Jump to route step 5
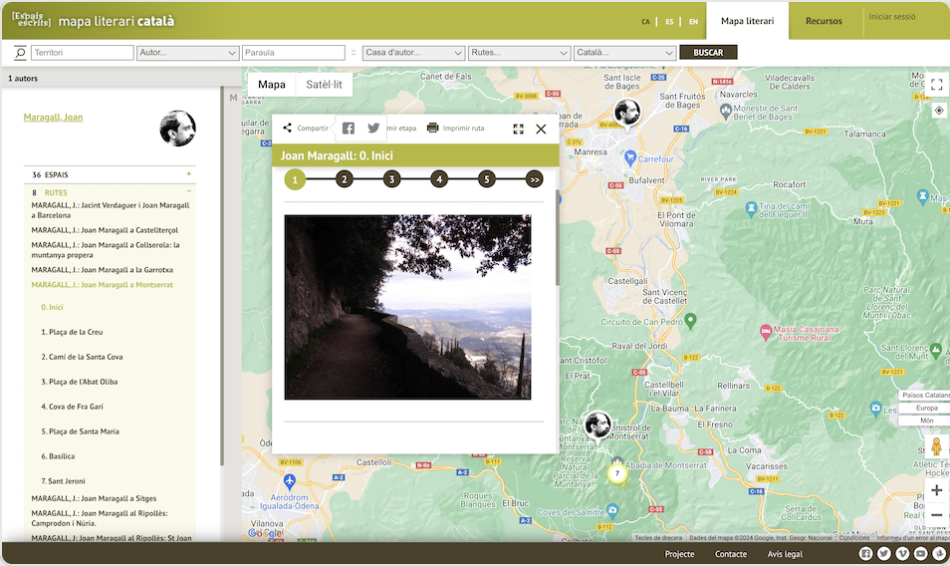950x566 pixels. click(x=487, y=179)
